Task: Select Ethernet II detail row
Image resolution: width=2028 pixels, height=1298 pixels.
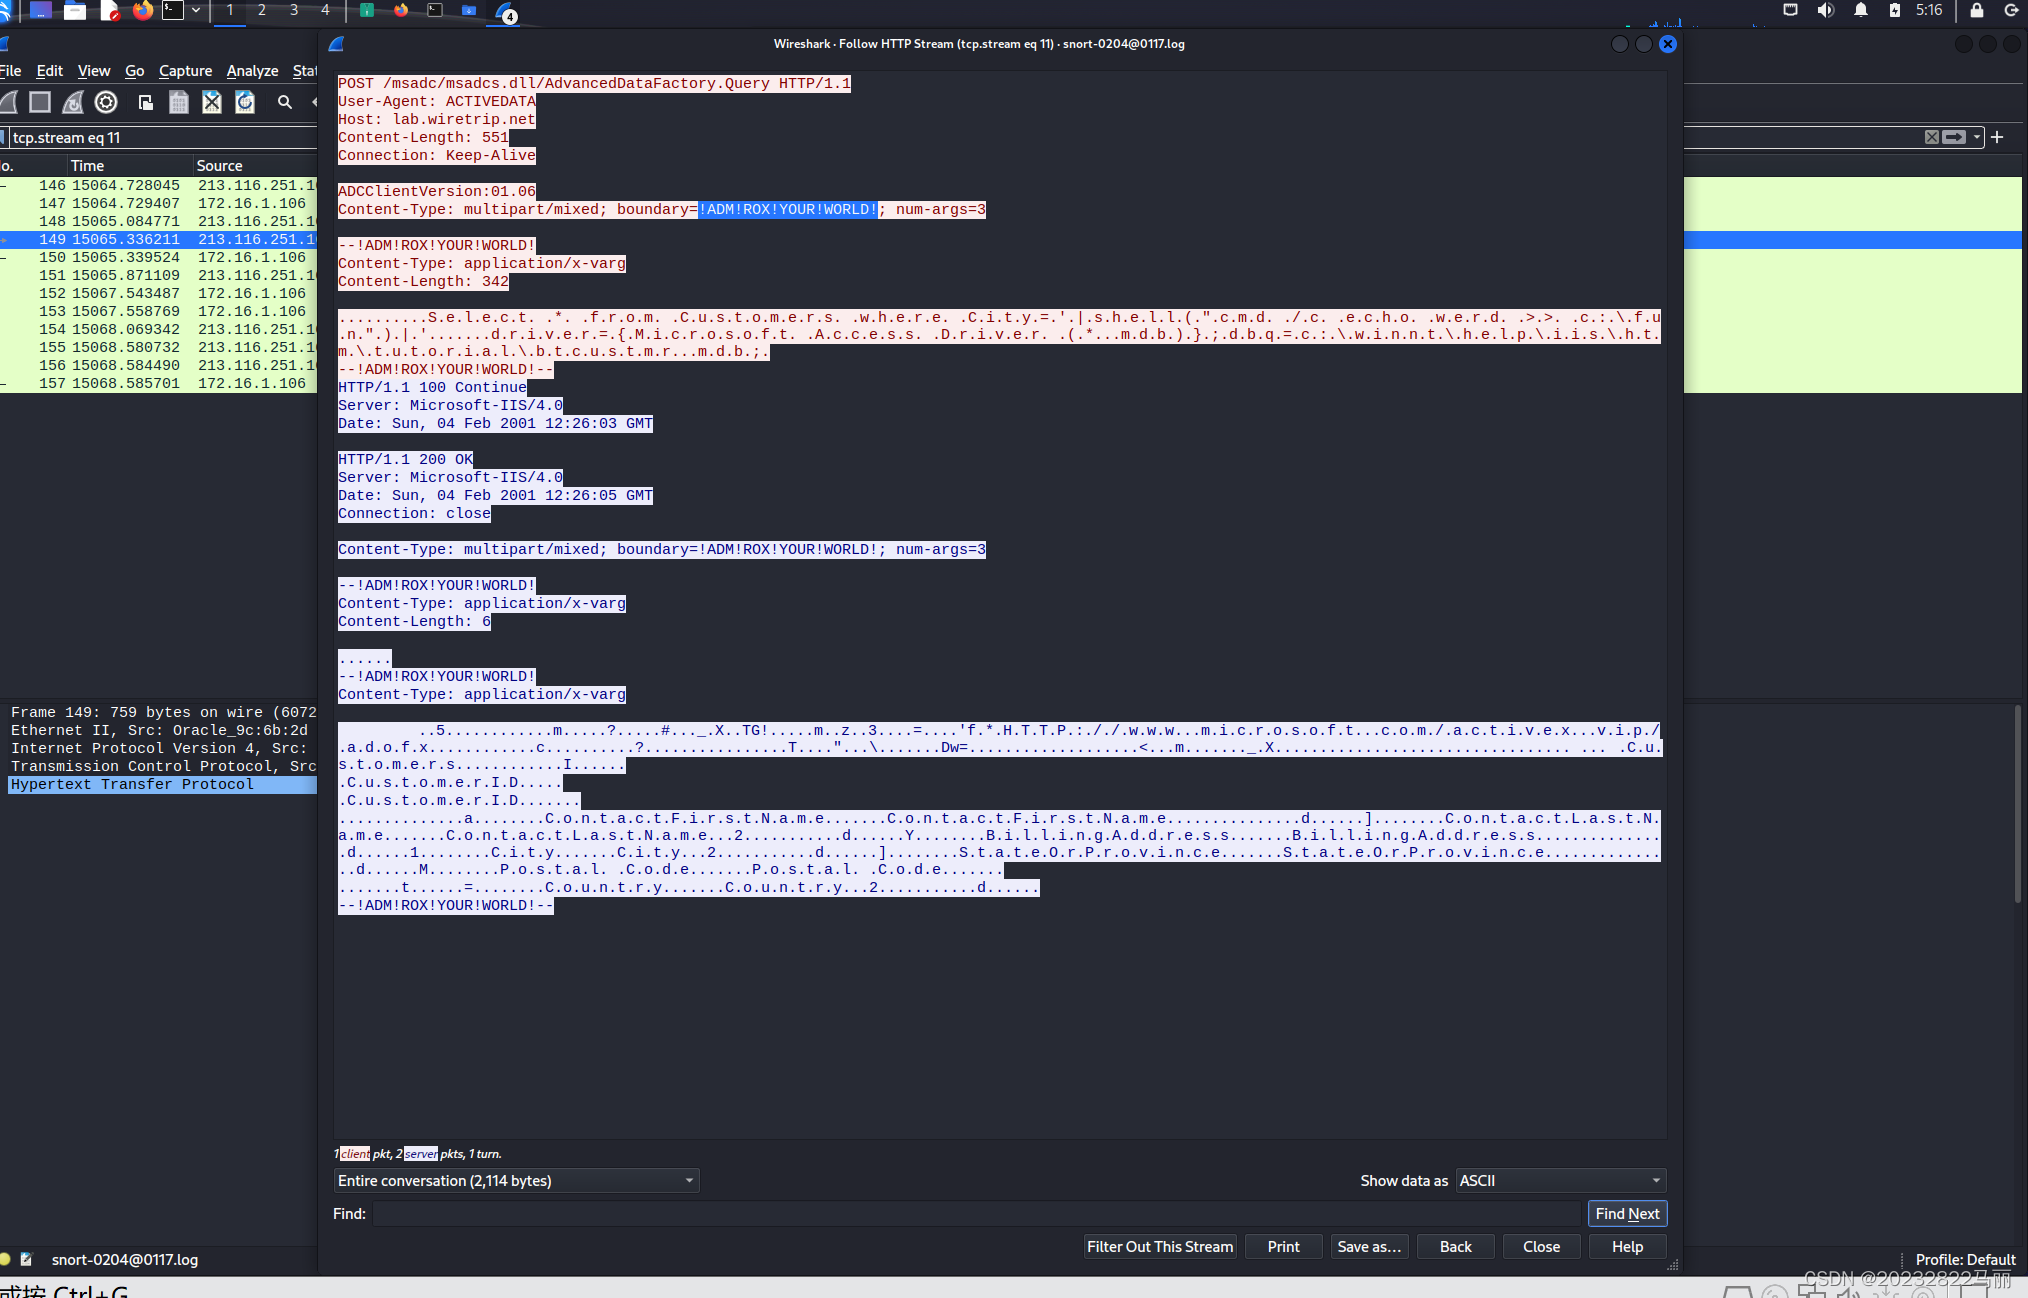Action: pyautogui.click(x=162, y=730)
